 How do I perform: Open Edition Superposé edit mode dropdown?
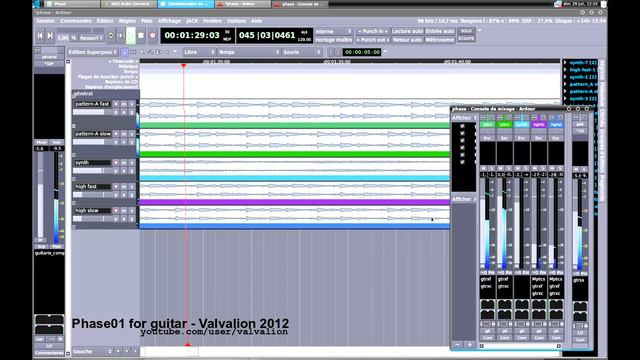93,52
